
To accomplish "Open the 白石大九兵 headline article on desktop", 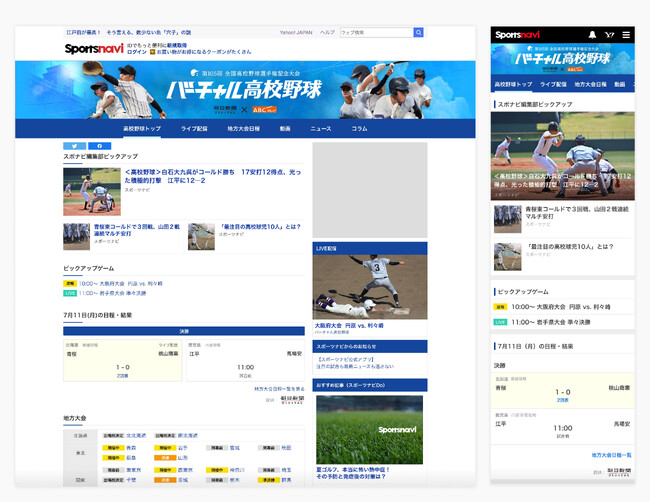I will (213, 174).
